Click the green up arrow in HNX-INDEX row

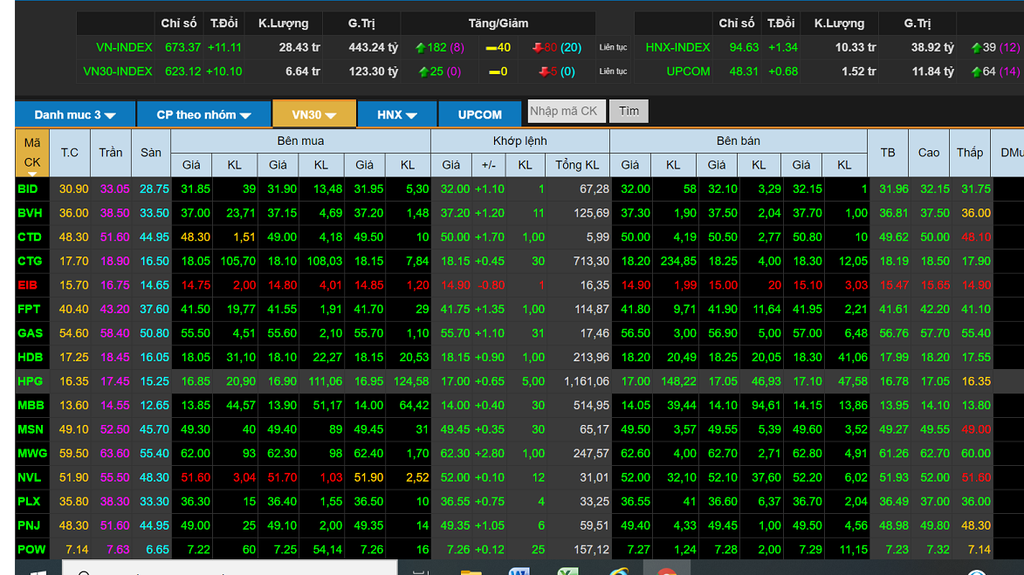point(976,48)
